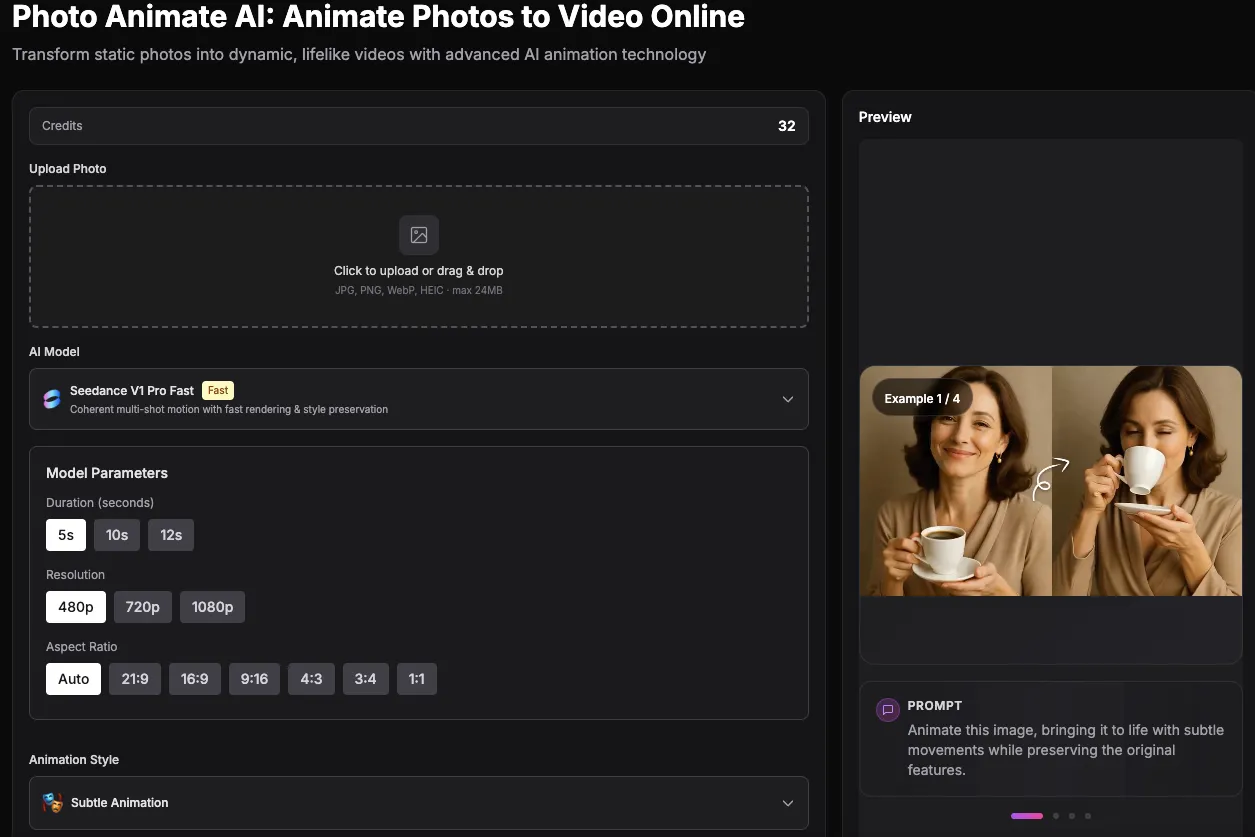This screenshot has width=1255, height=837.
Task: Select the 1:1 aspect ratio
Action: (x=416, y=678)
